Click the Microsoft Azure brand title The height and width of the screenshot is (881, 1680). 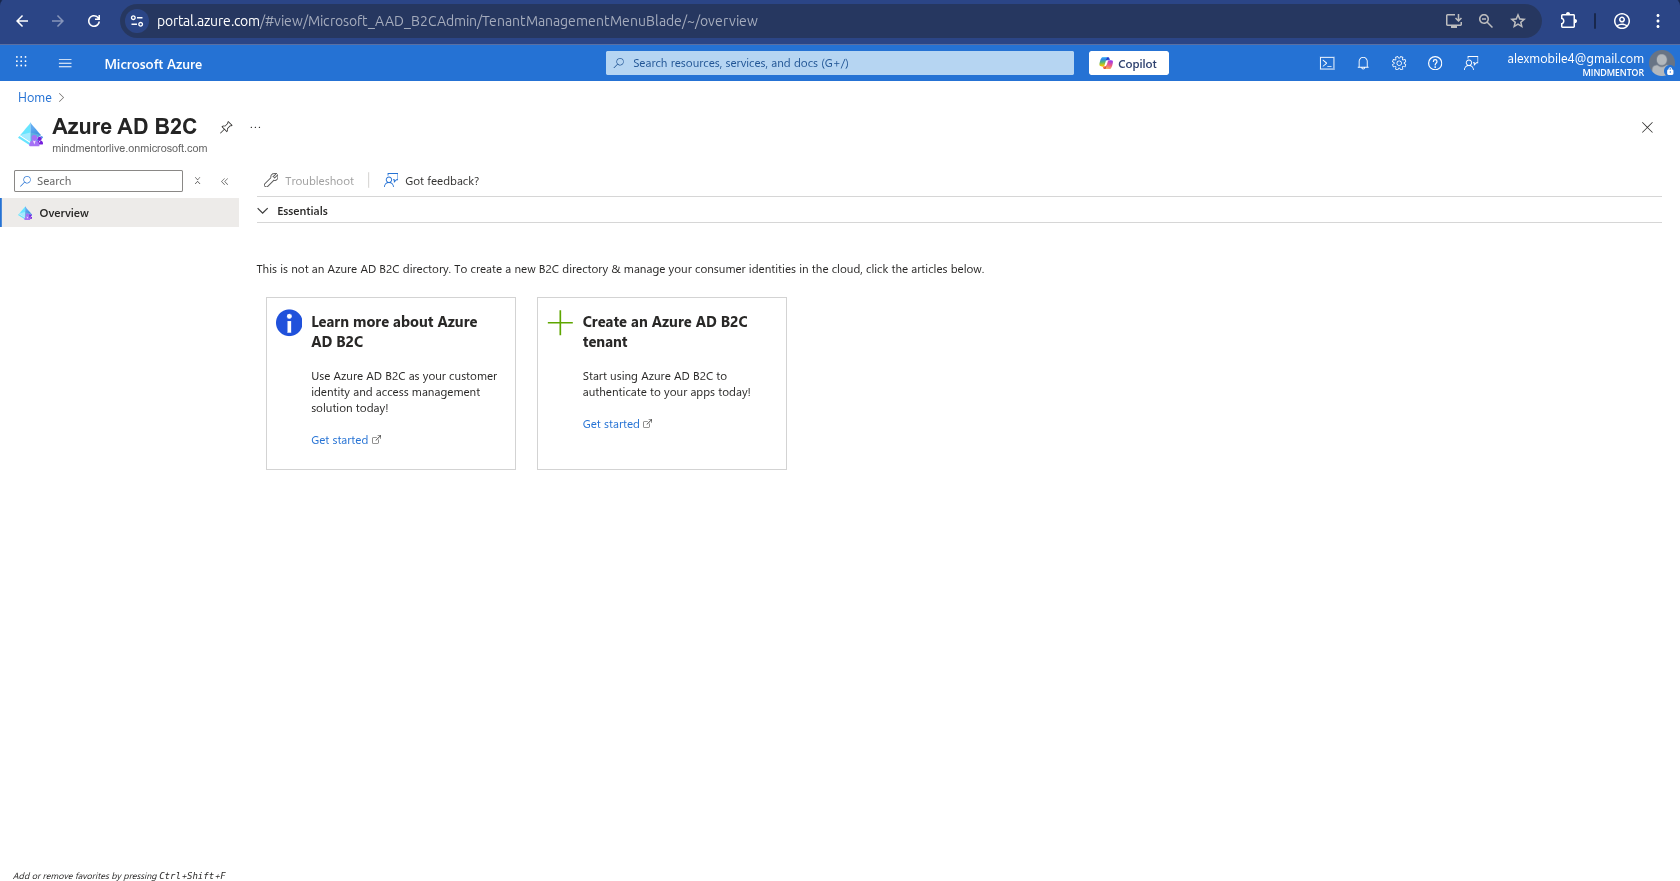[153, 64]
